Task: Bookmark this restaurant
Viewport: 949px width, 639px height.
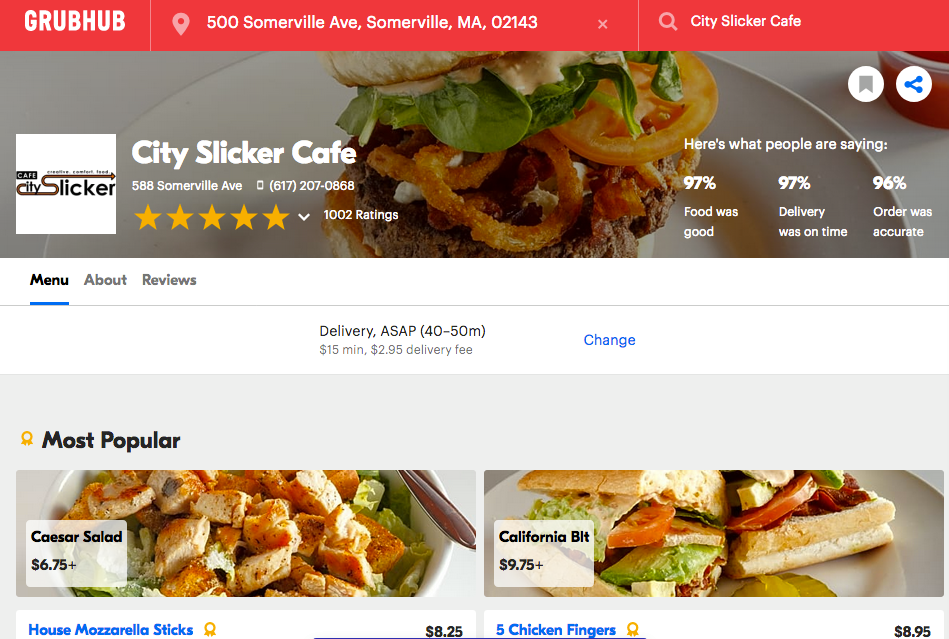Action: tap(866, 84)
